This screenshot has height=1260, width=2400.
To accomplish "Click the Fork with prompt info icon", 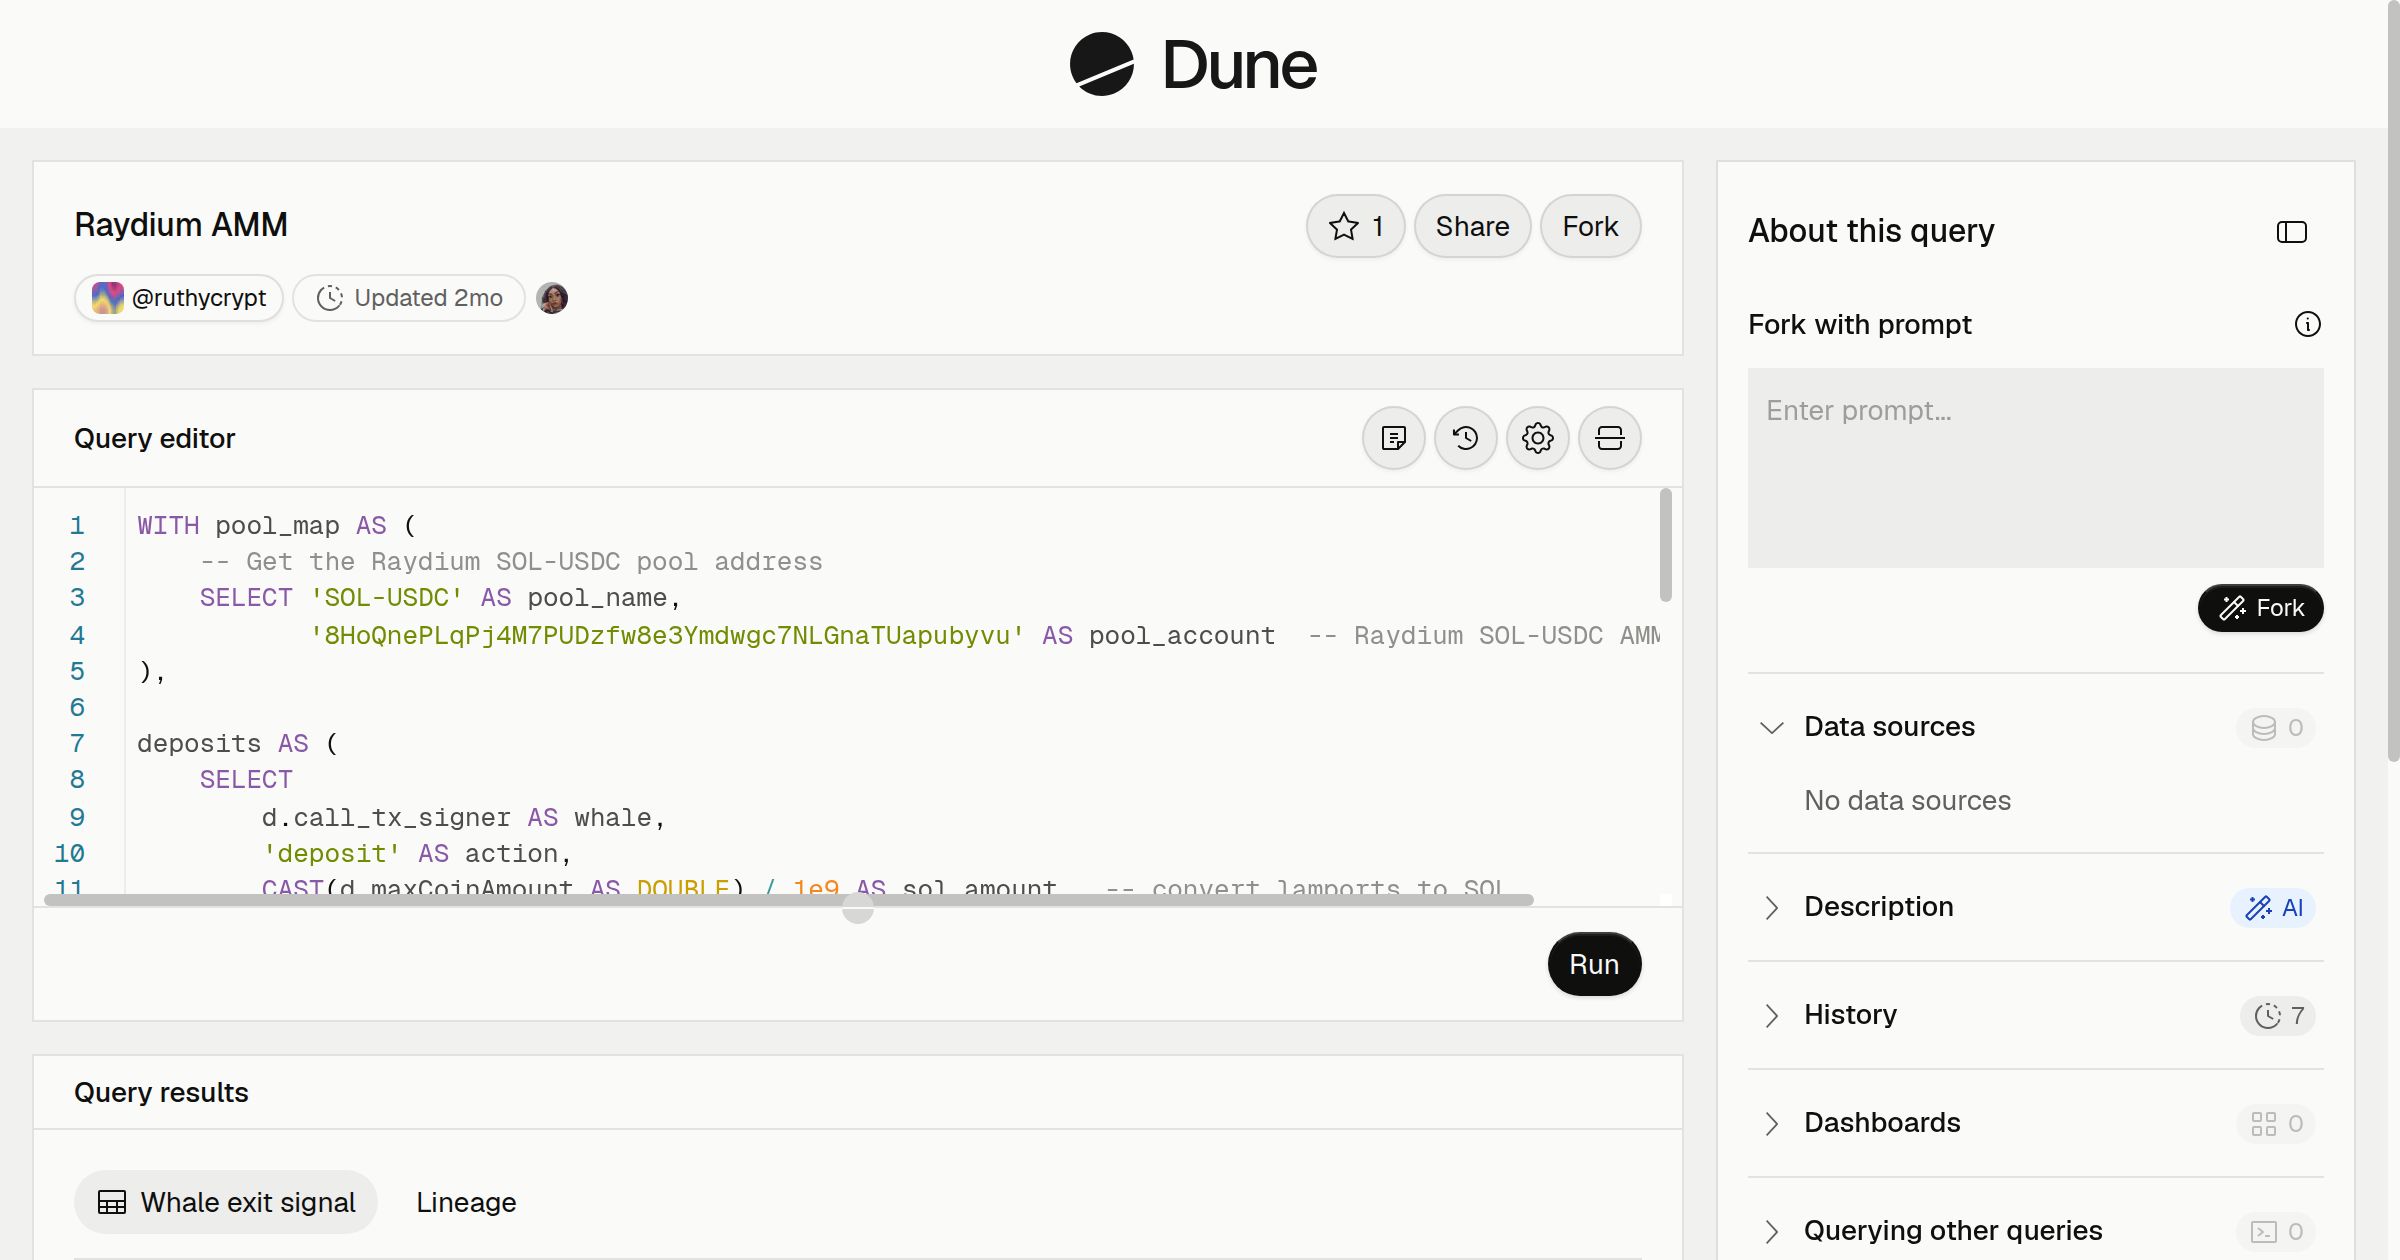I will pyautogui.click(x=2307, y=324).
